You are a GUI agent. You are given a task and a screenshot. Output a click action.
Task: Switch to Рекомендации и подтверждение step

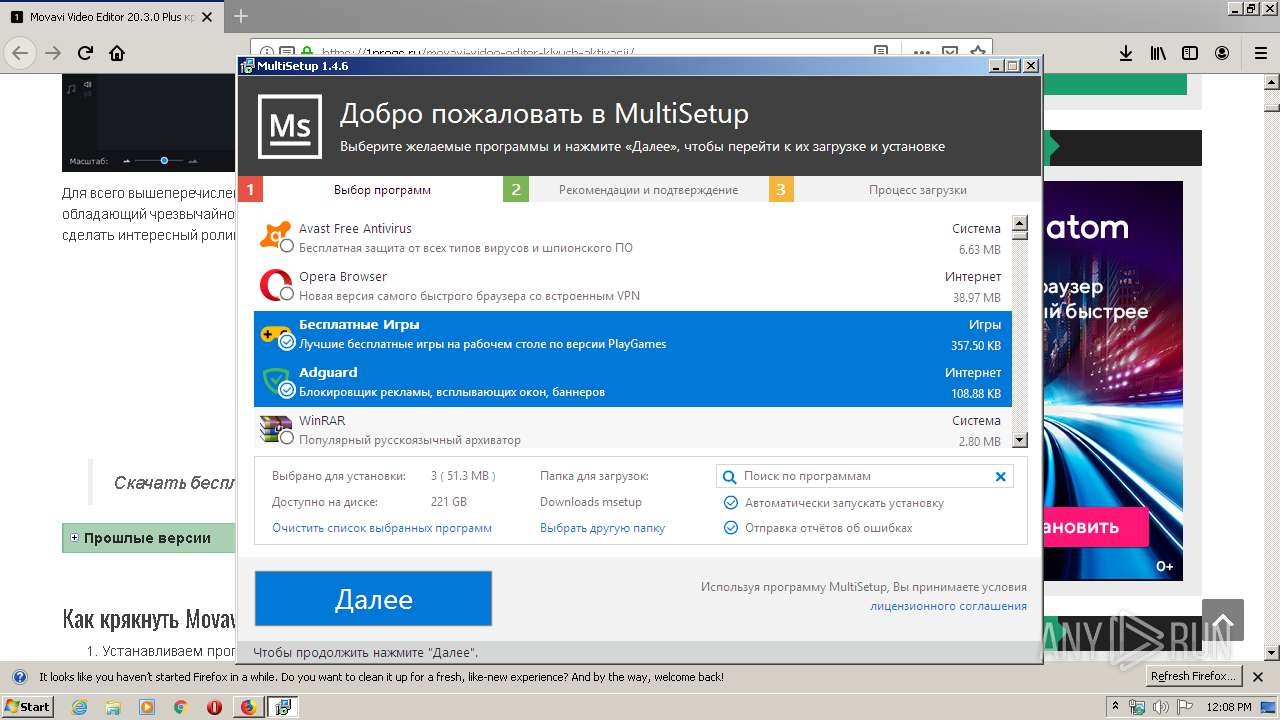click(636, 189)
